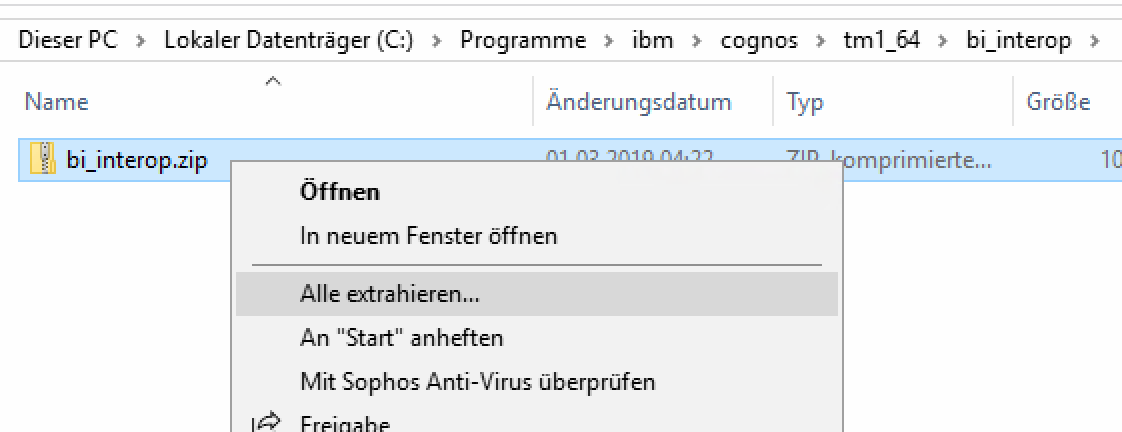Click the share icon beside Freigabe
This screenshot has height=432, width=1122.
[x=267, y=423]
